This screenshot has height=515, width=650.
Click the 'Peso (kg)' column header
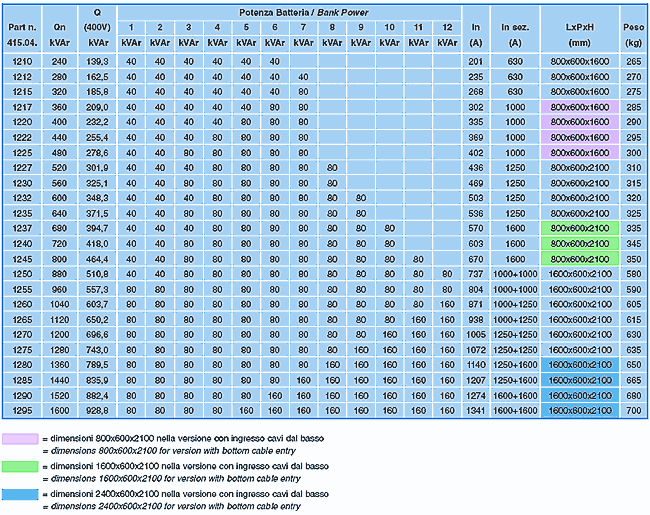pyautogui.click(x=633, y=26)
